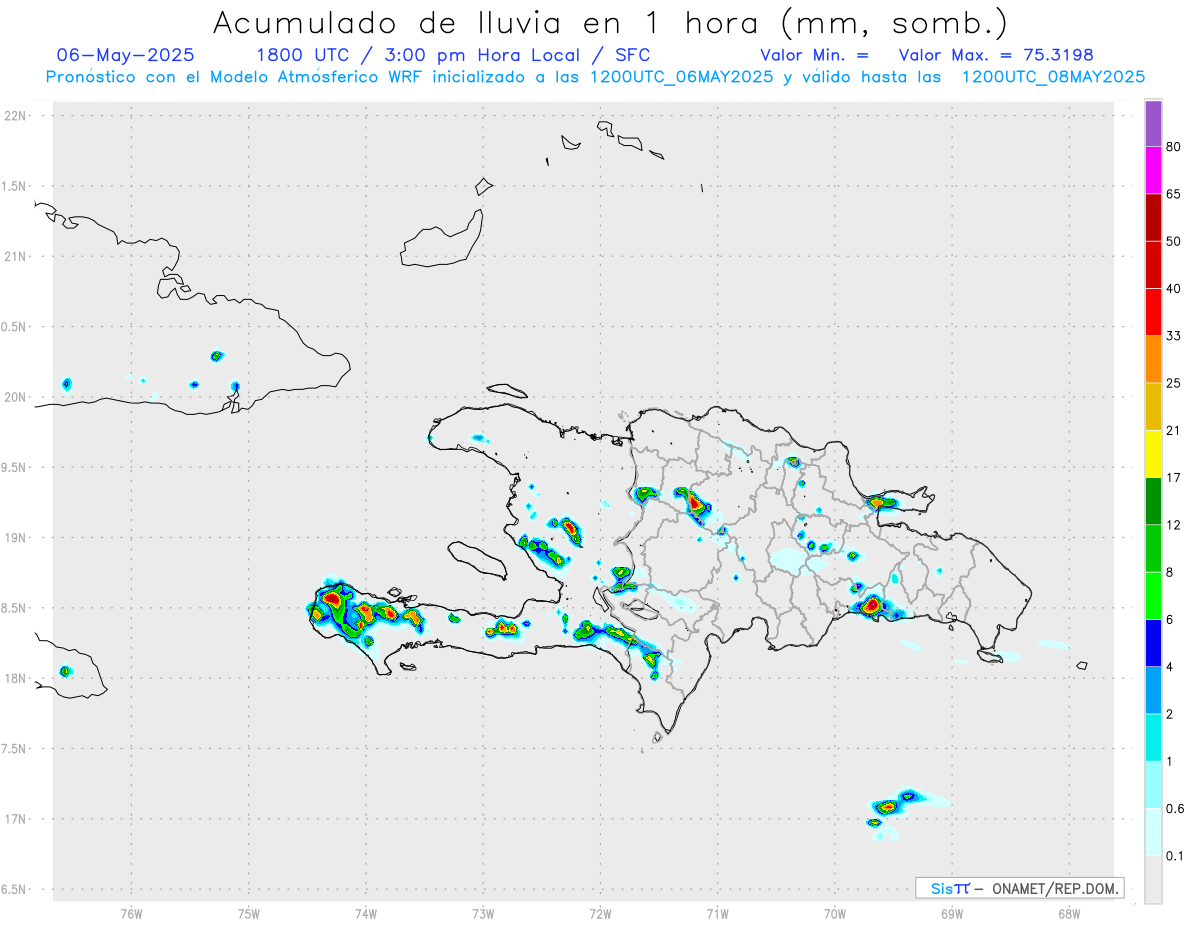Select the '19N' latitude tick label
Screen dimensions: 1200x927
15,537
